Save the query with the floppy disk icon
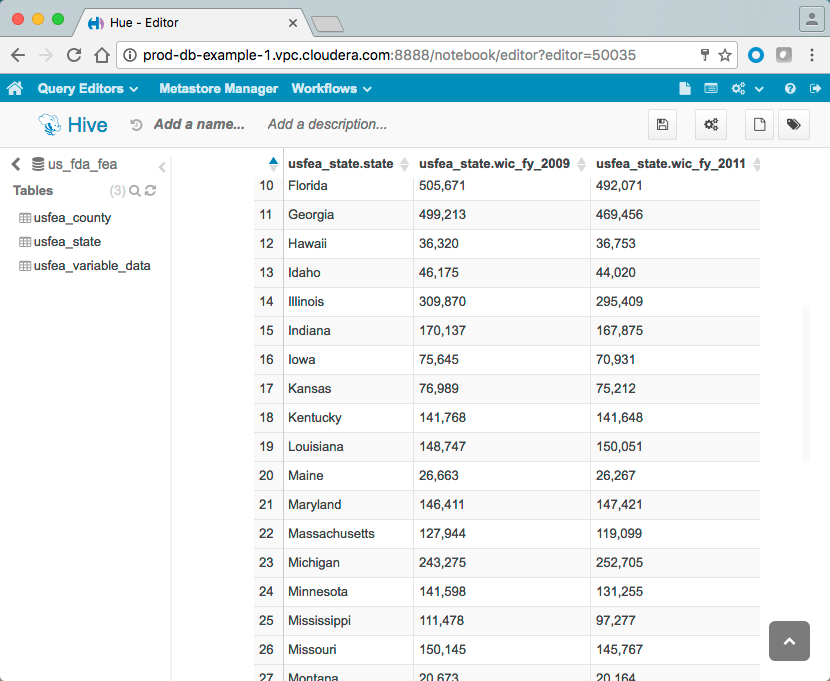 click(x=661, y=125)
